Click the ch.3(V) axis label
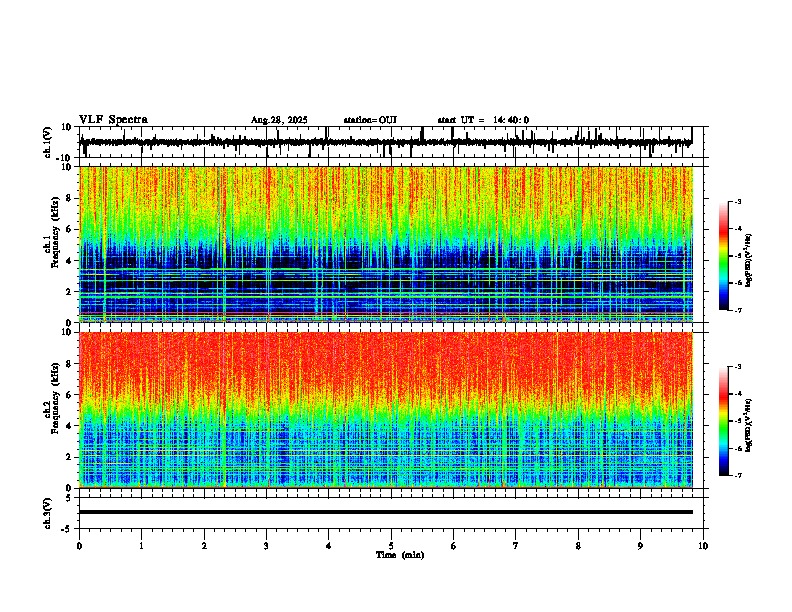The height and width of the screenshot is (612, 792). coord(48,513)
